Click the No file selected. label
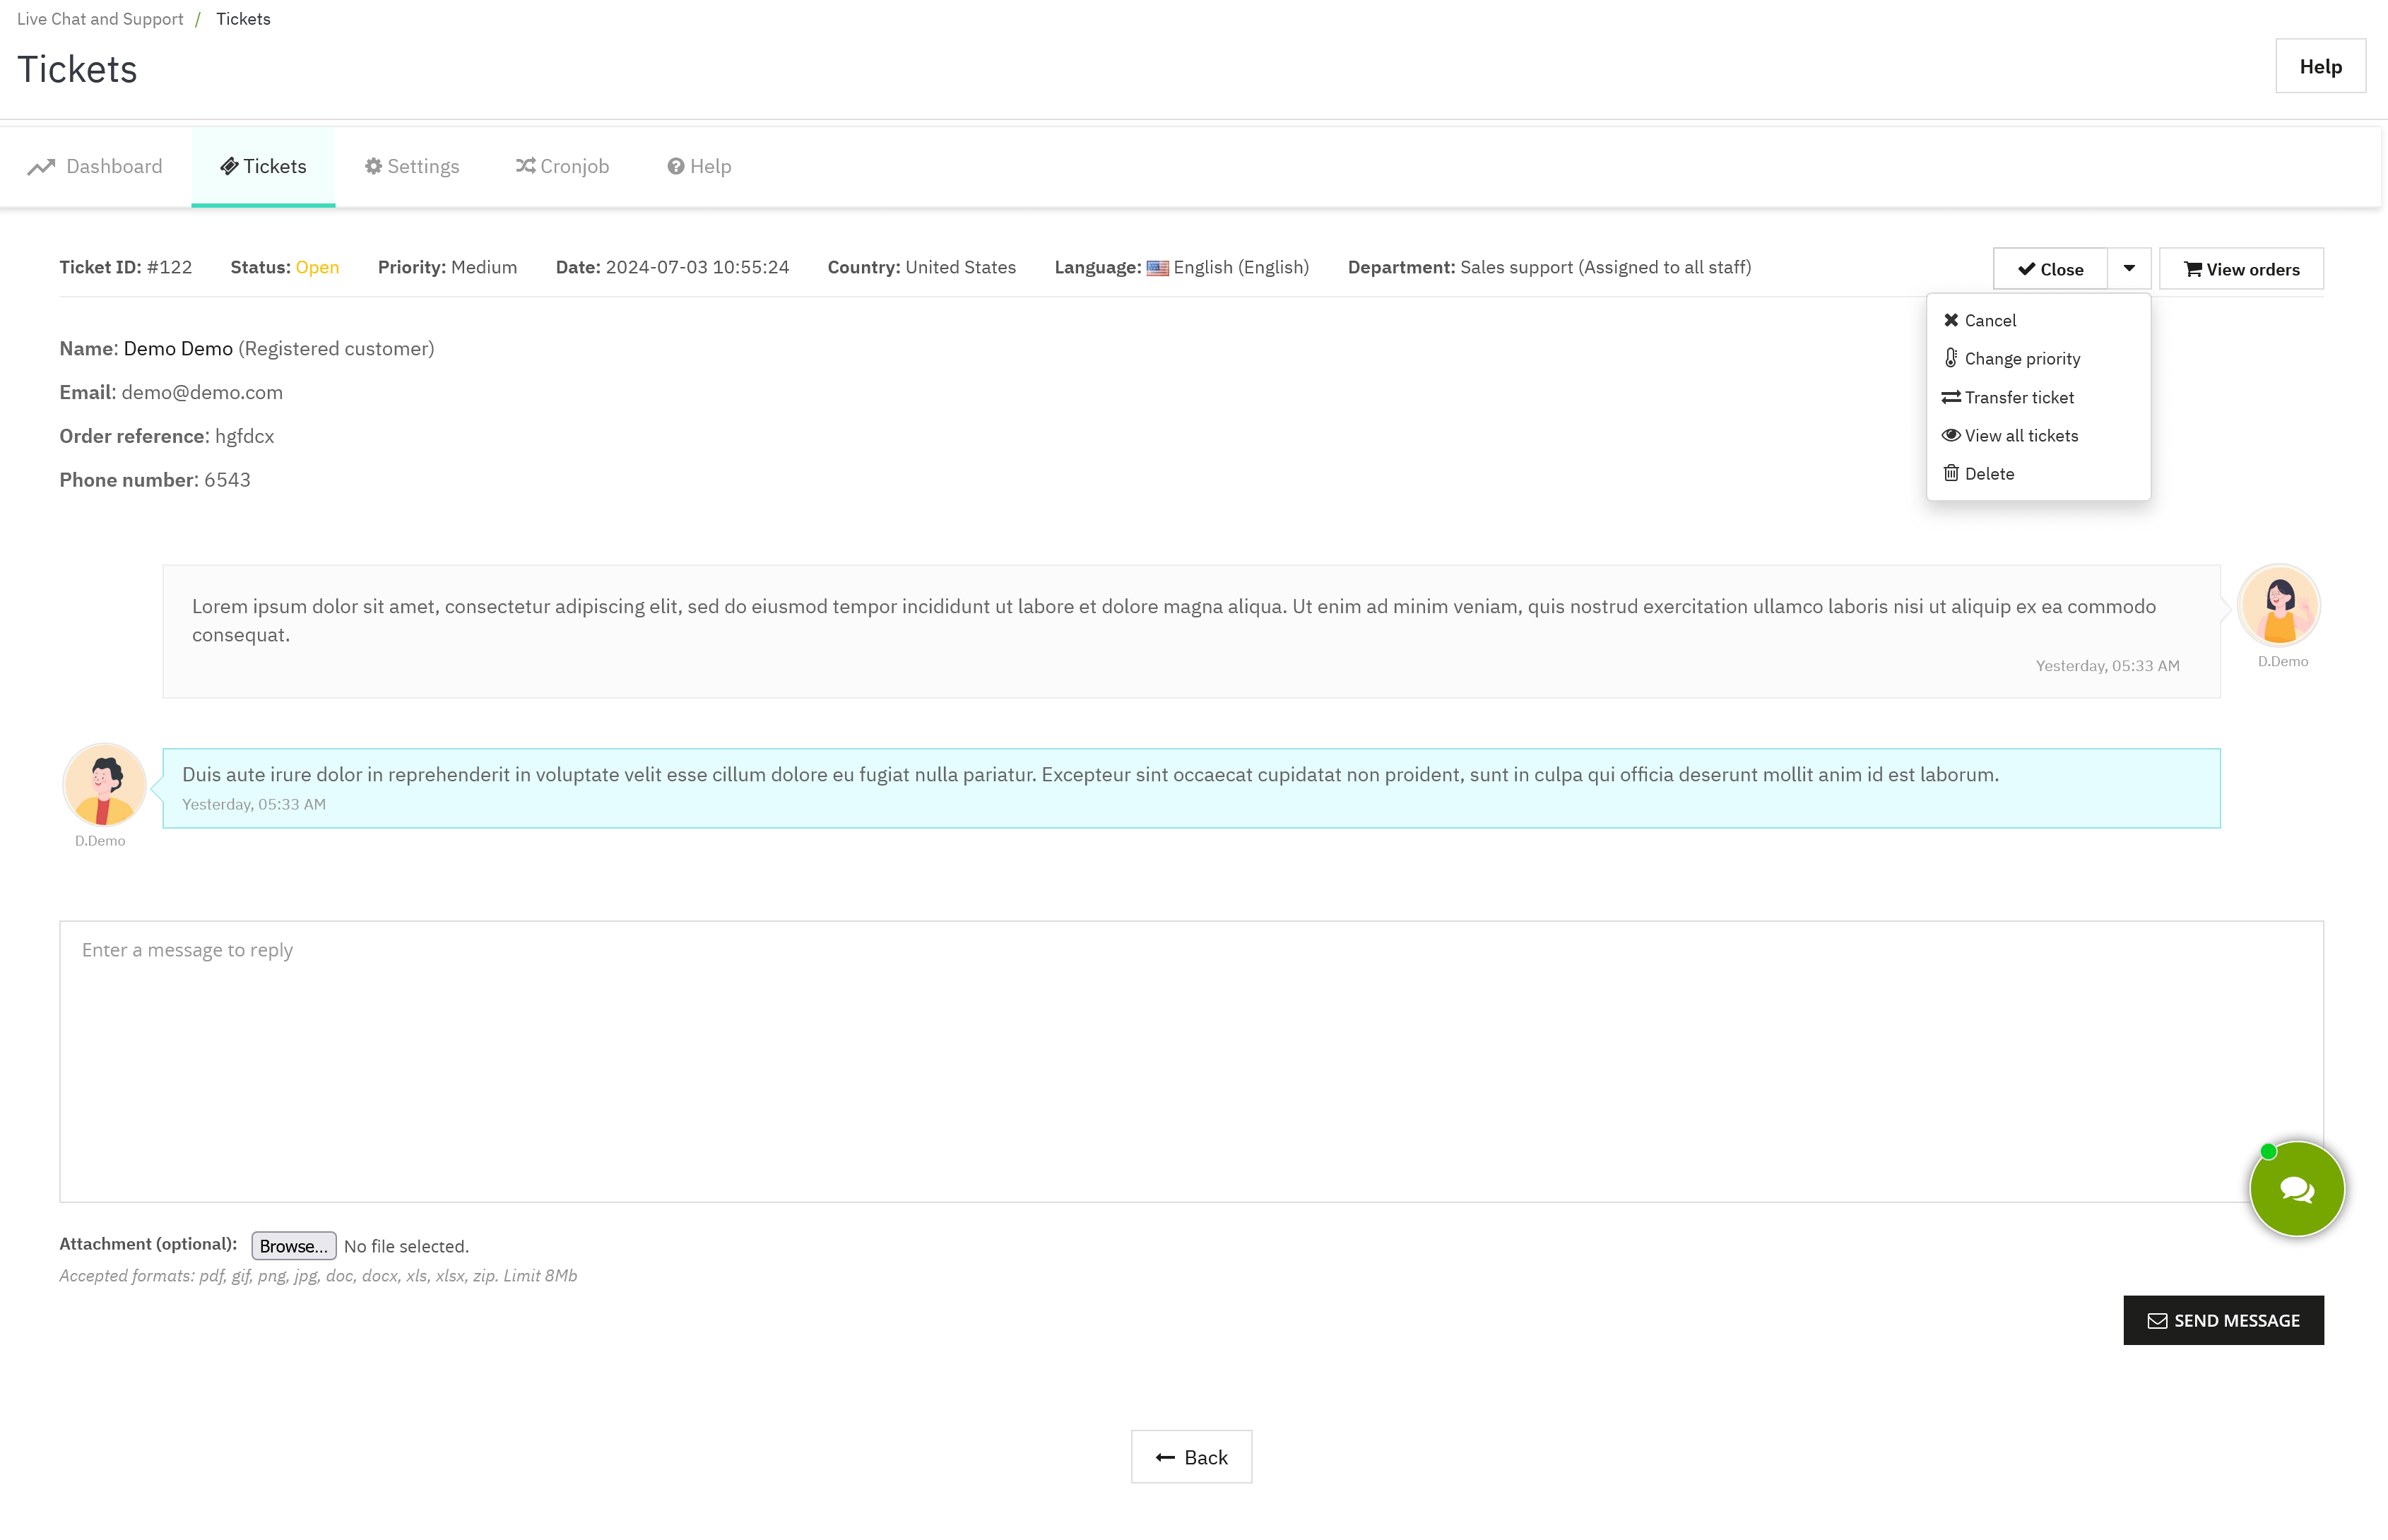Screen dimensions: 2388x1540 406,1246
